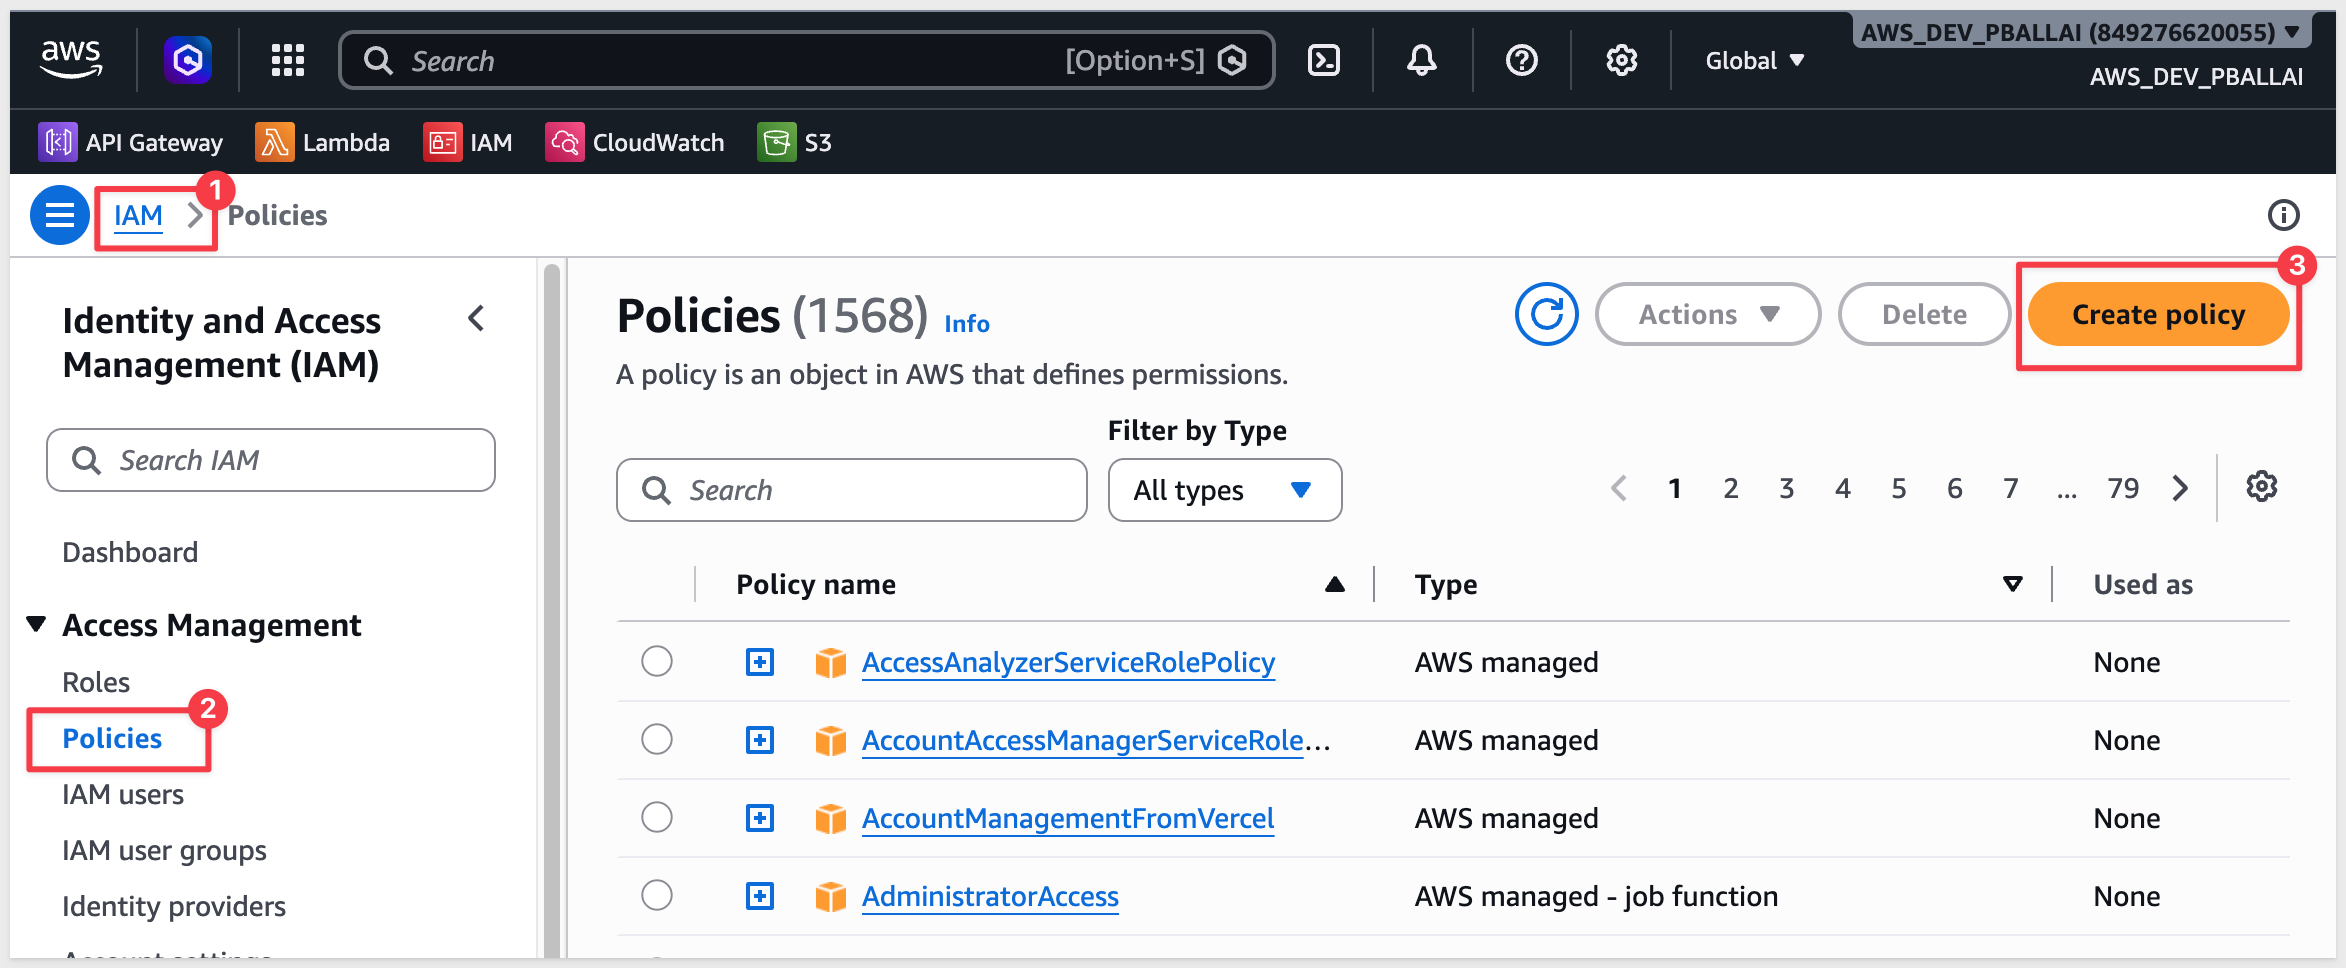Image resolution: width=2346 pixels, height=968 pixels.
Task: Open Policies in the sidebar
Action: click(112, 738)
